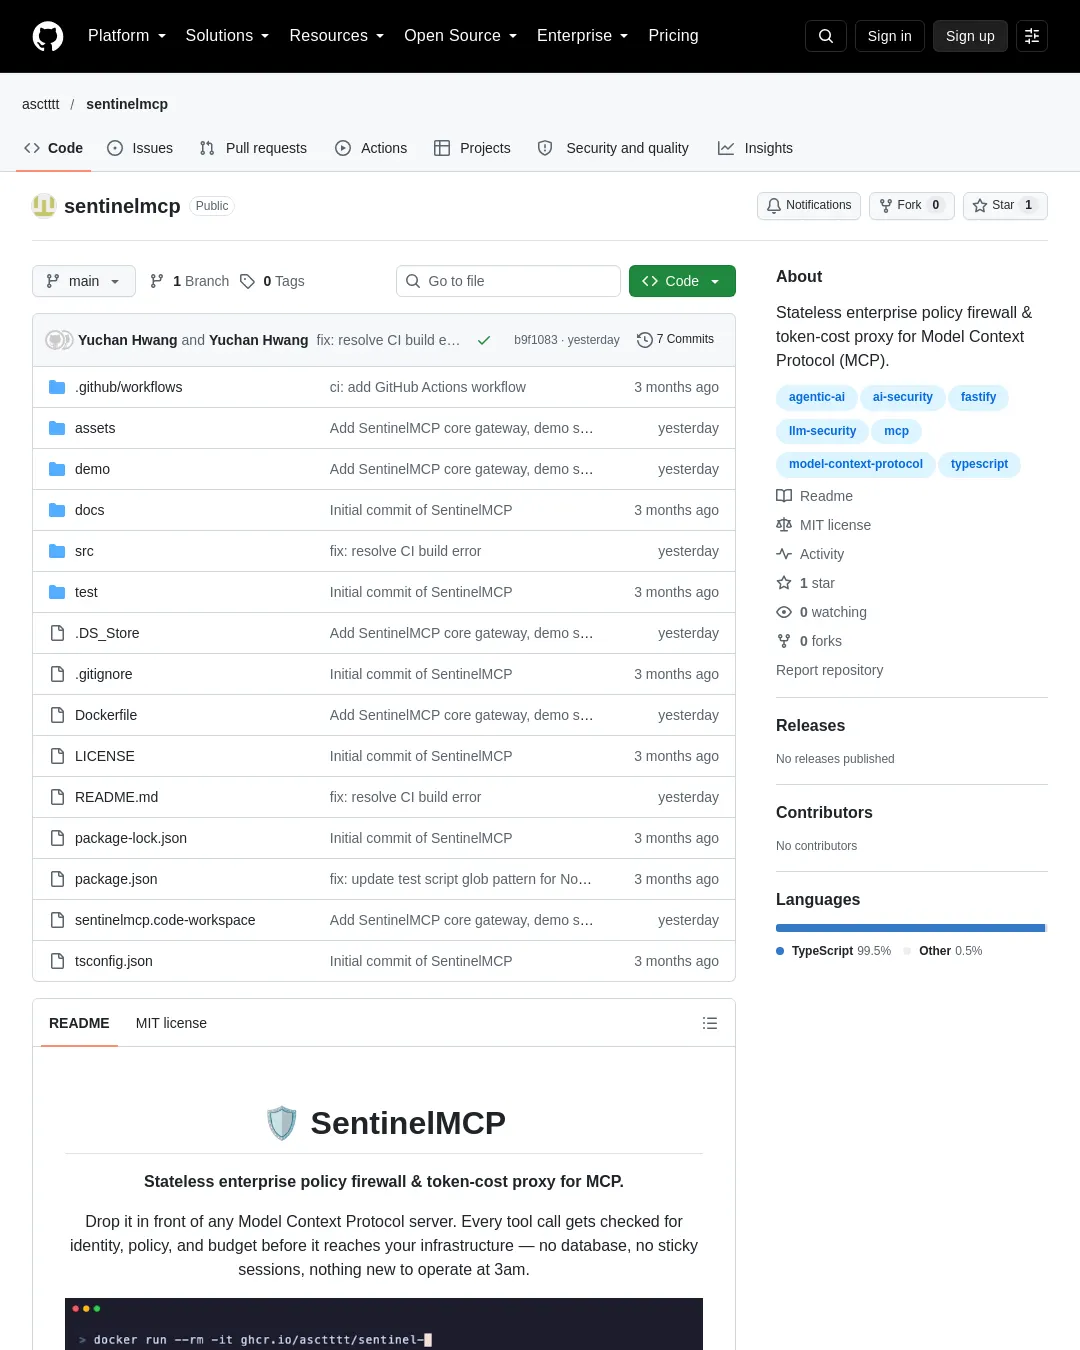Click the tag icon beside '0 Tags'
The width and height of the screenshot is (1080, 1350).
(248, 281)
